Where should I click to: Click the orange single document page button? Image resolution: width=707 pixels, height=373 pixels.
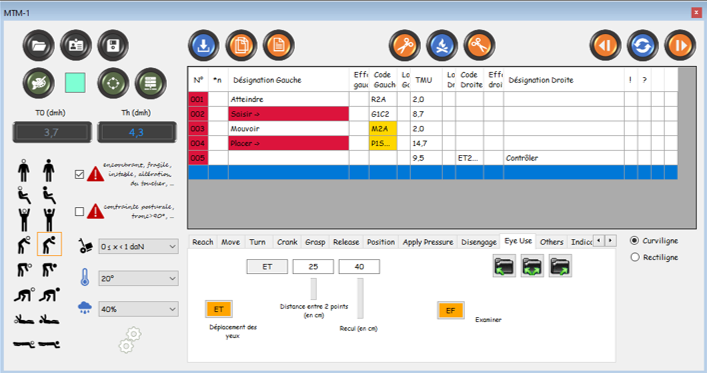(x=279, y=46)
